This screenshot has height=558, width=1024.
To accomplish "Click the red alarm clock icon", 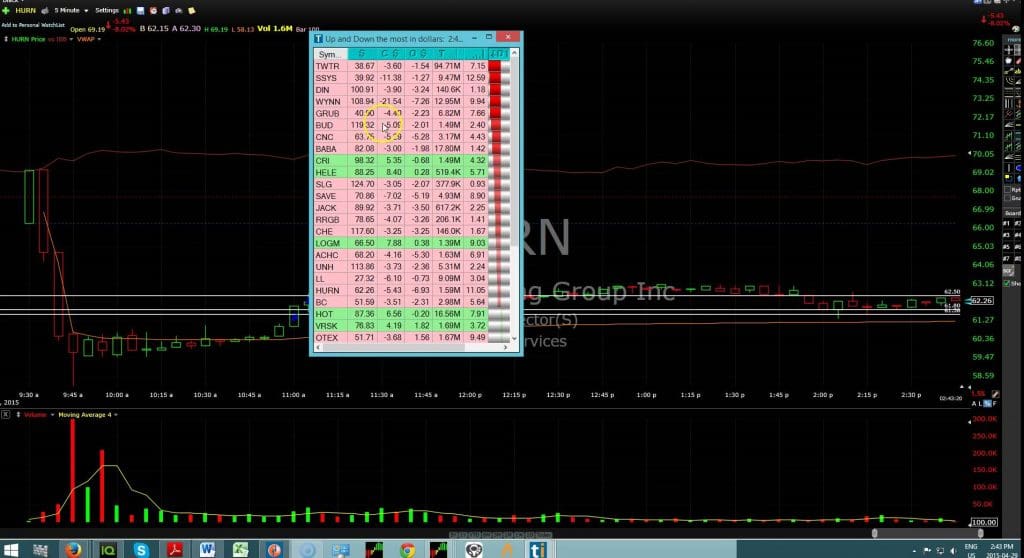I will click(x=153, y=10).
